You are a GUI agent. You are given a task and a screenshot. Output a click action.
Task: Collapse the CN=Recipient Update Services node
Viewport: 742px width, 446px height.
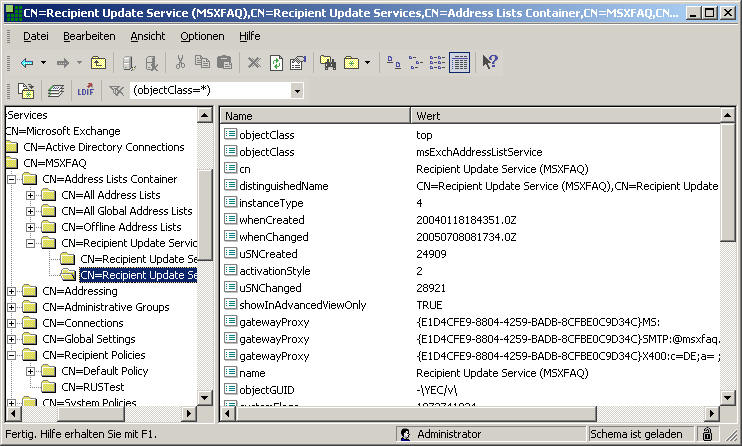30,243
